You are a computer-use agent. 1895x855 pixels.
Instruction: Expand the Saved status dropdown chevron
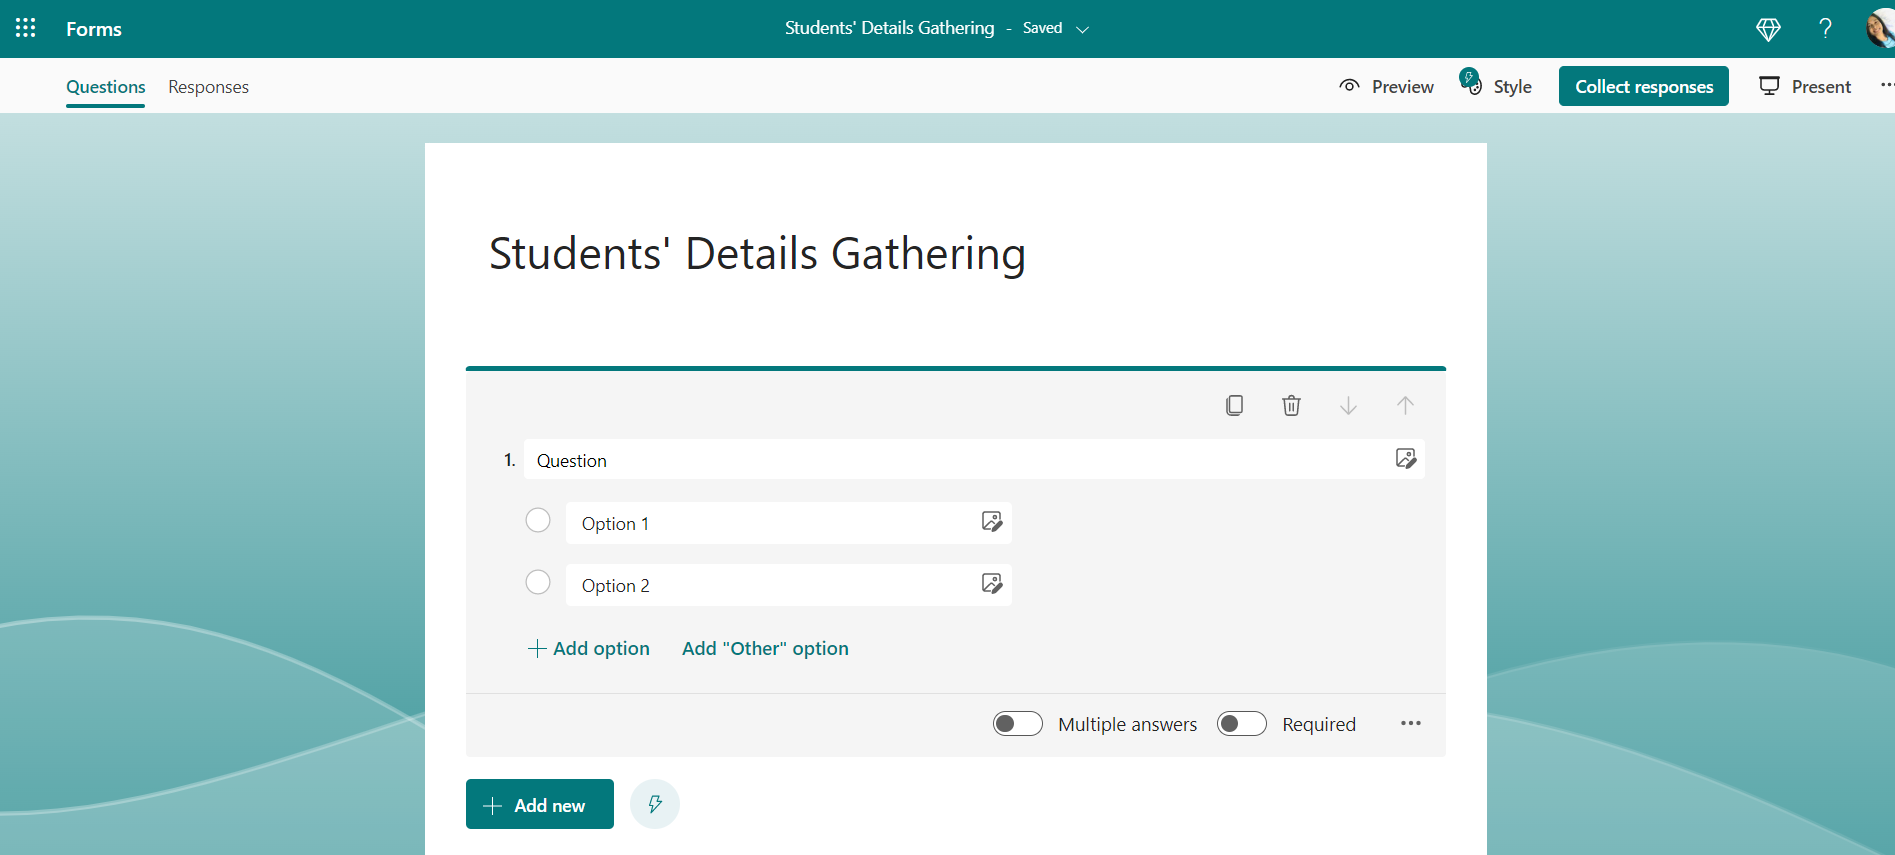[x=1082, y=29]
